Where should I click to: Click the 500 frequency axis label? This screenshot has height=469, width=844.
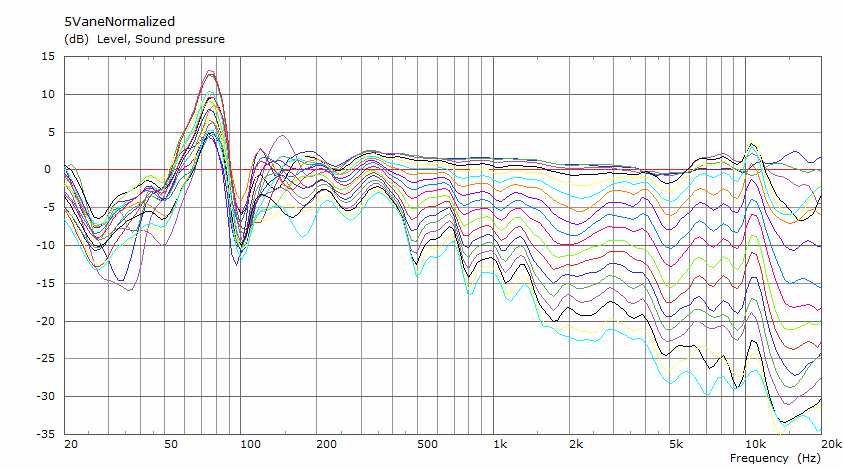click(427, 444)
